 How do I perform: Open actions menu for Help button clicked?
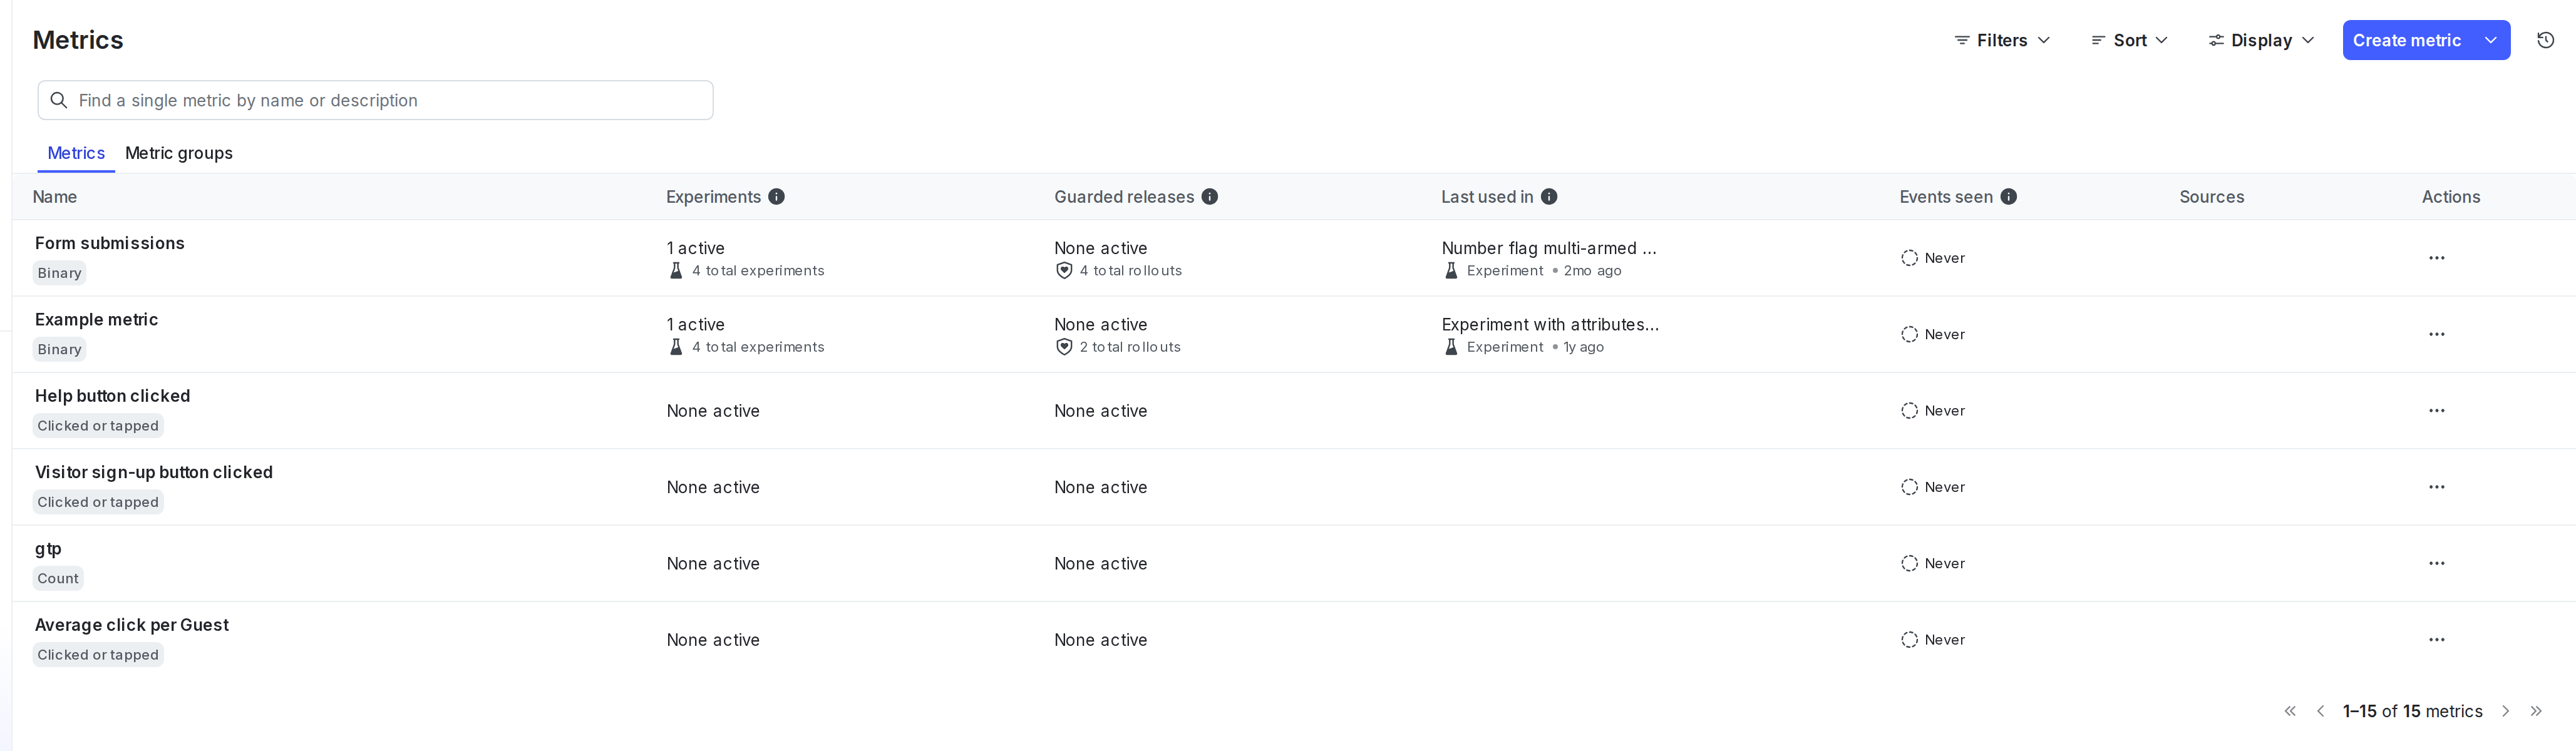[2437, 410]
